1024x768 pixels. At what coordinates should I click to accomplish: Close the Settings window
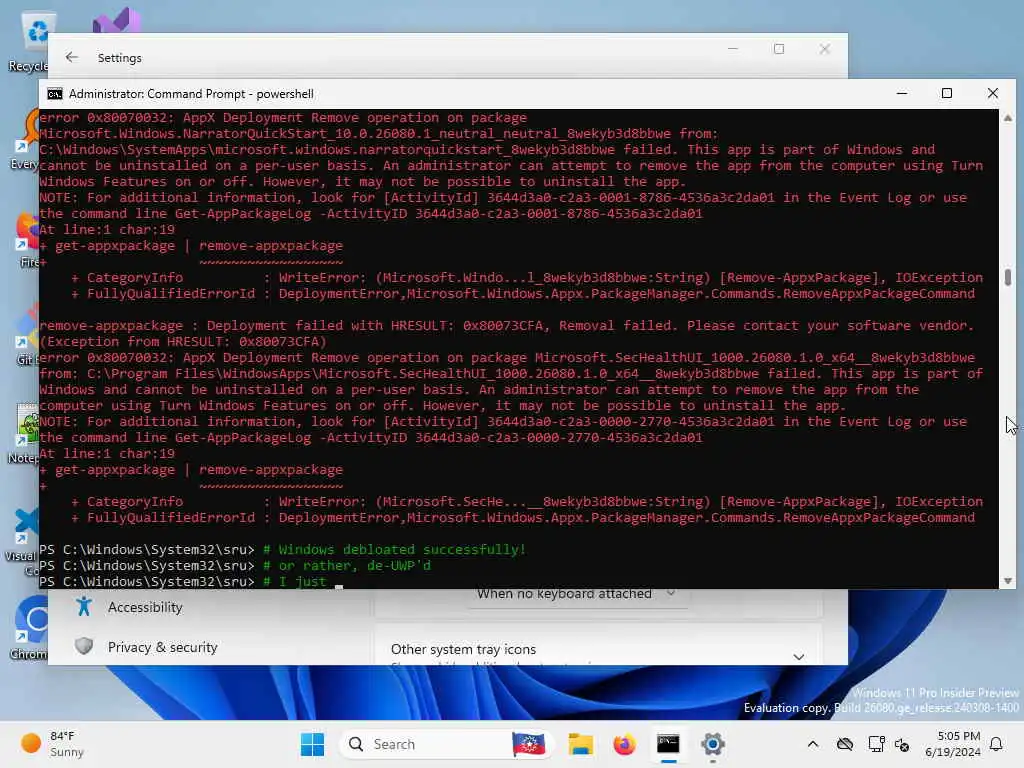tap(825, 49)
